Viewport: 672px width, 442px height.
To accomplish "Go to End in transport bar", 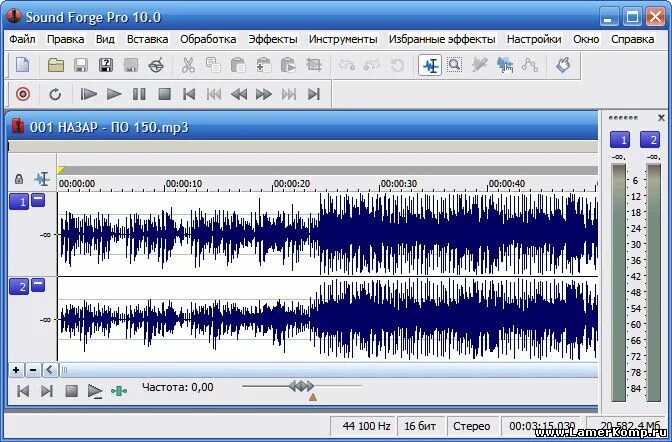I will pyautogui.click(x=314, y=94).
